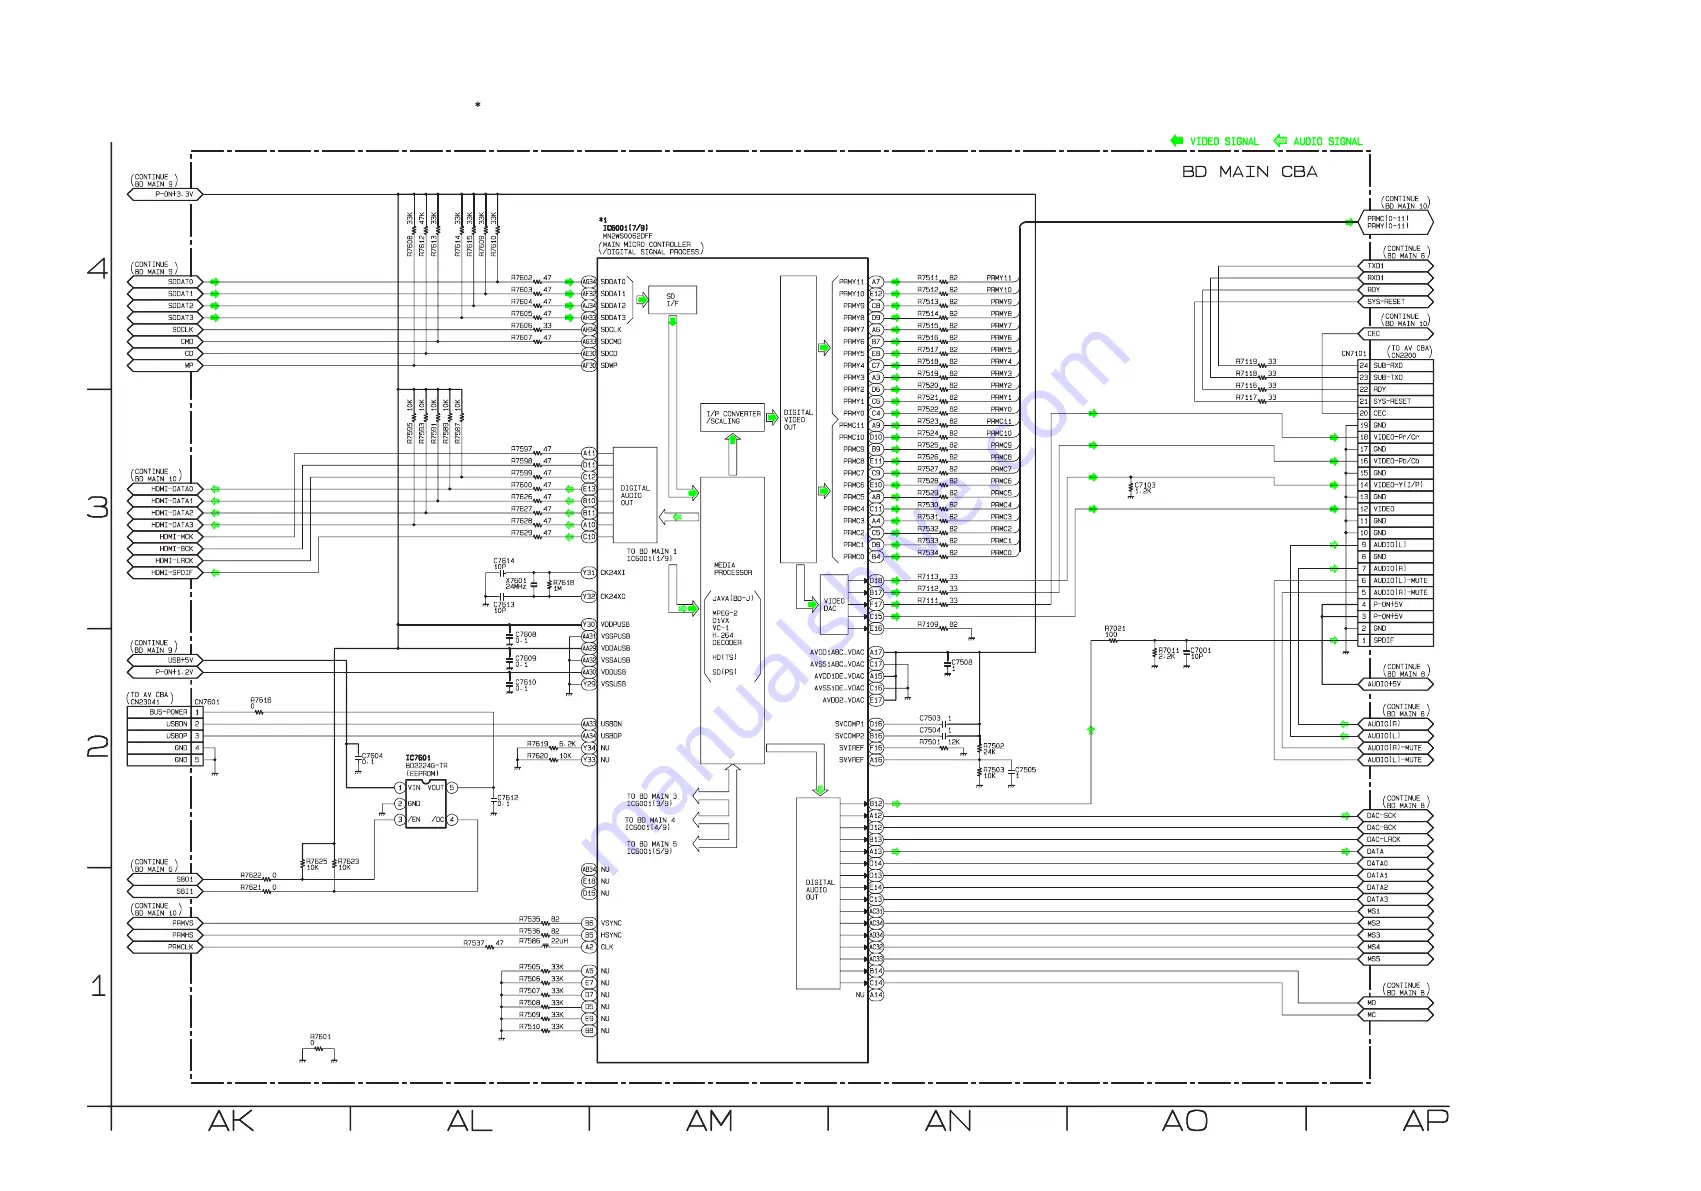1701x1191 pixels.
Task: Click the SDDAT0 signal tag
Action: click(x=165, y=282)
